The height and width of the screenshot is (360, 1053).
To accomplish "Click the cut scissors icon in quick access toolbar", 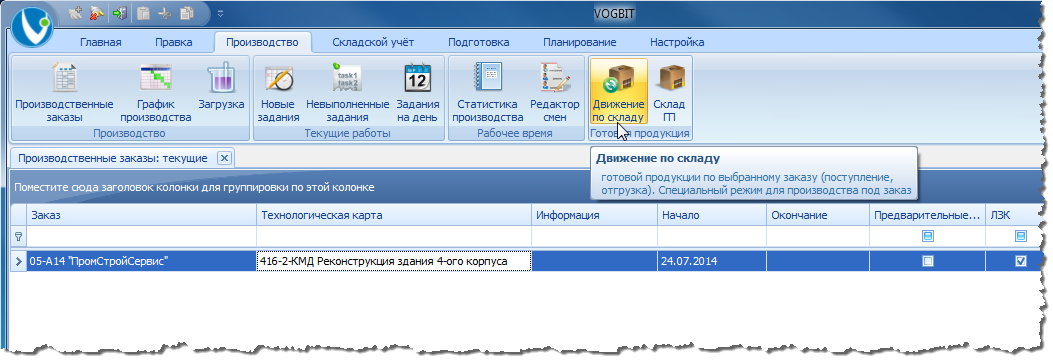I will [x=165, y=13].
